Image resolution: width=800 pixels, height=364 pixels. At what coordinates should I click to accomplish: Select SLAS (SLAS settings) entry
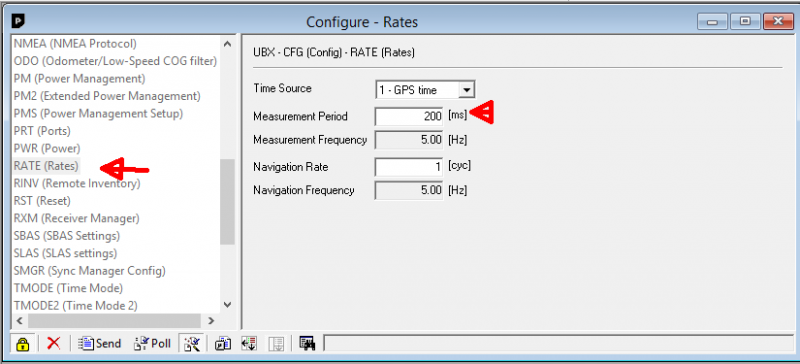[65, 253]
